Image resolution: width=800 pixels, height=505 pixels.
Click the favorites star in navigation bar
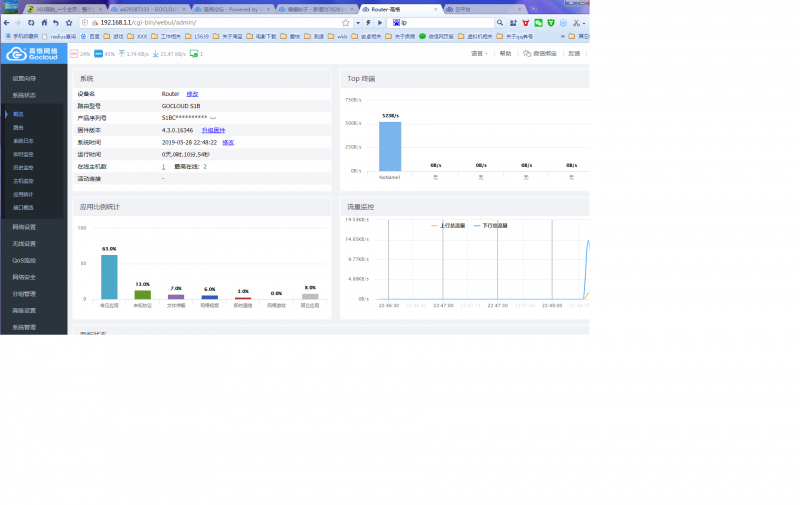(69, 22)
